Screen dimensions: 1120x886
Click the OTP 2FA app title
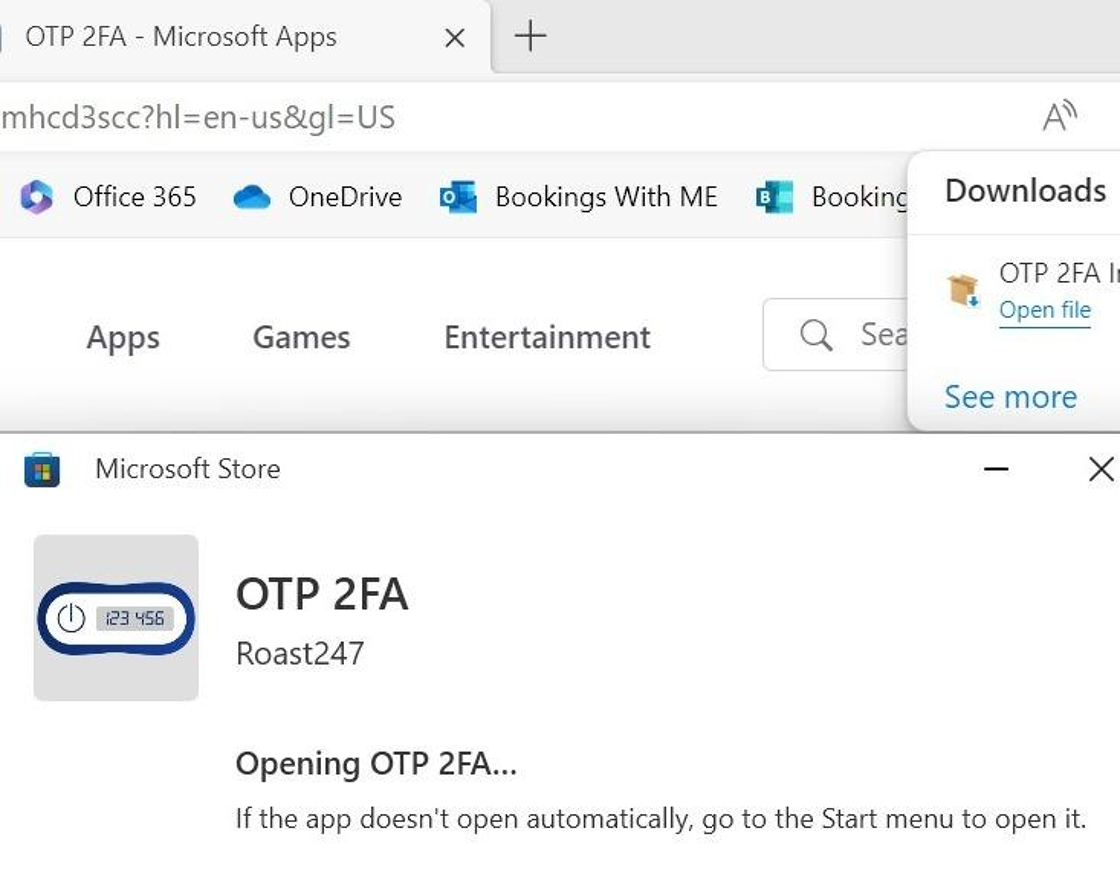[x=322, y=594]
